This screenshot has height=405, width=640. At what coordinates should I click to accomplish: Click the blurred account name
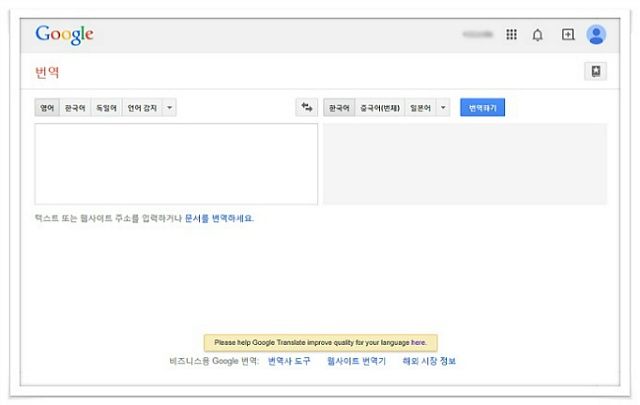(x=478, y=34)
